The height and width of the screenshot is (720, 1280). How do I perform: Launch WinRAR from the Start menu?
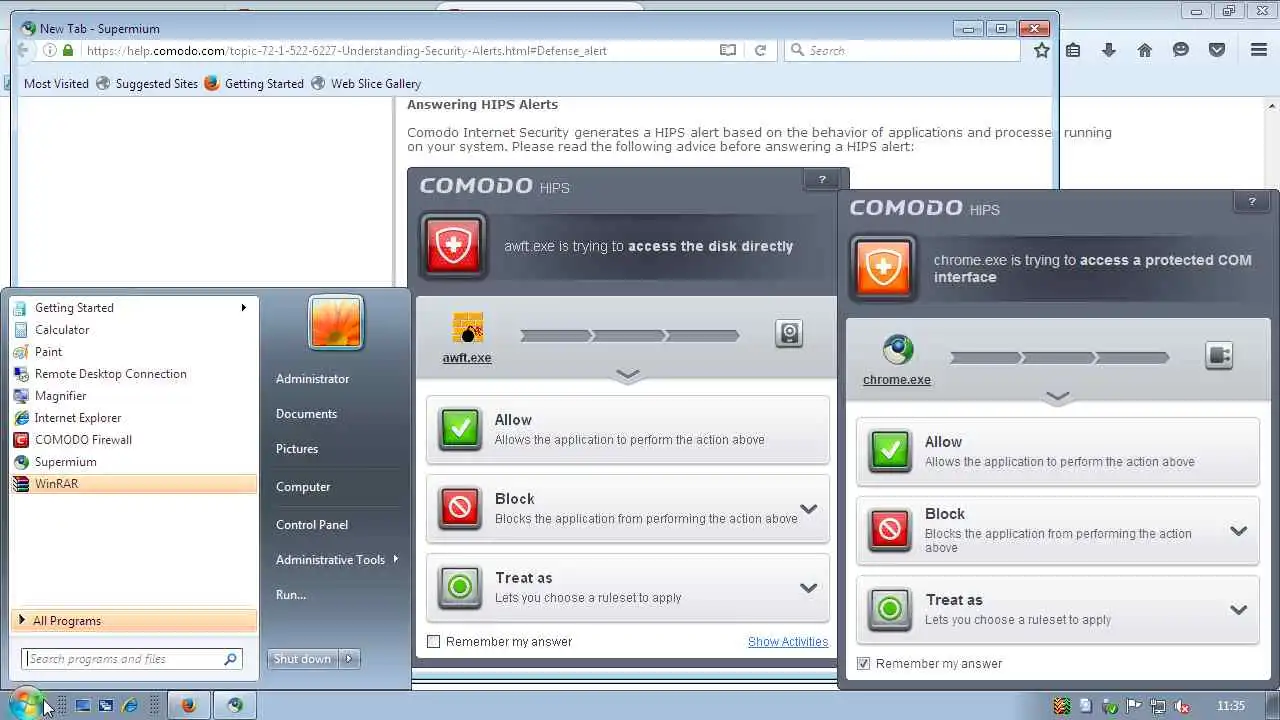click(x=134, y=484)
